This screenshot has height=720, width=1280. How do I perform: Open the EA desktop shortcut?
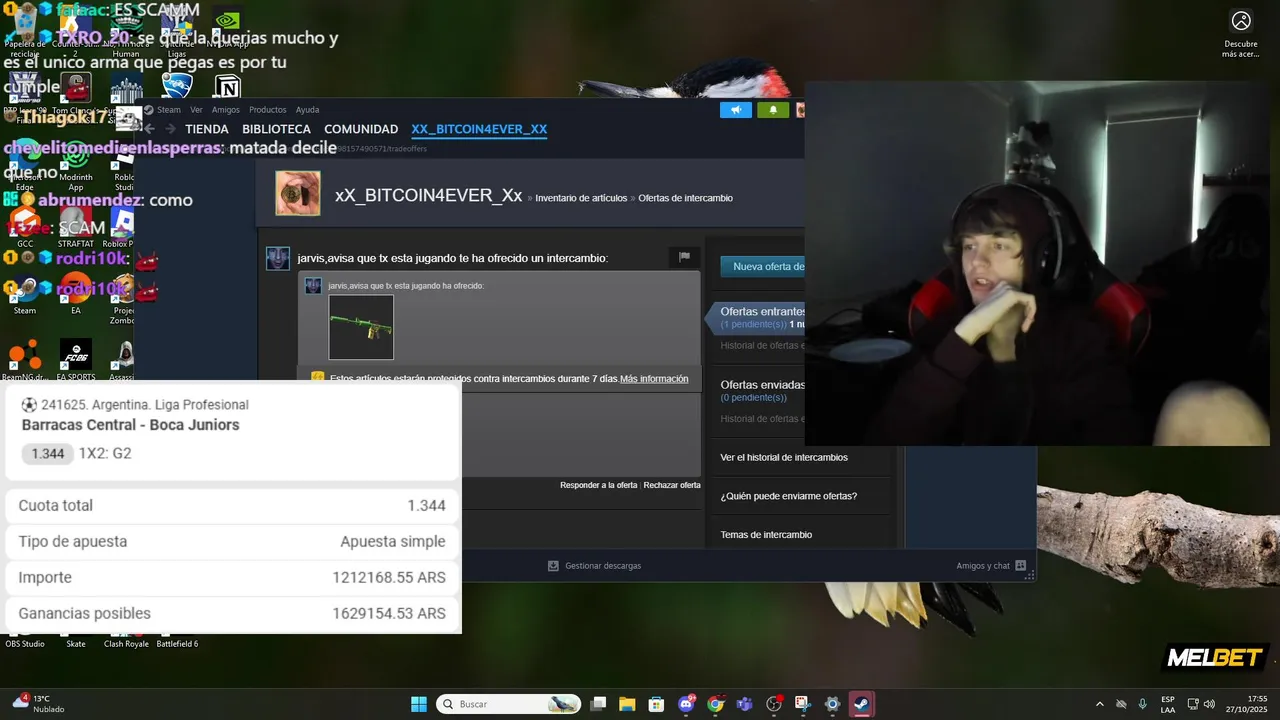click(x=76, y=293)
